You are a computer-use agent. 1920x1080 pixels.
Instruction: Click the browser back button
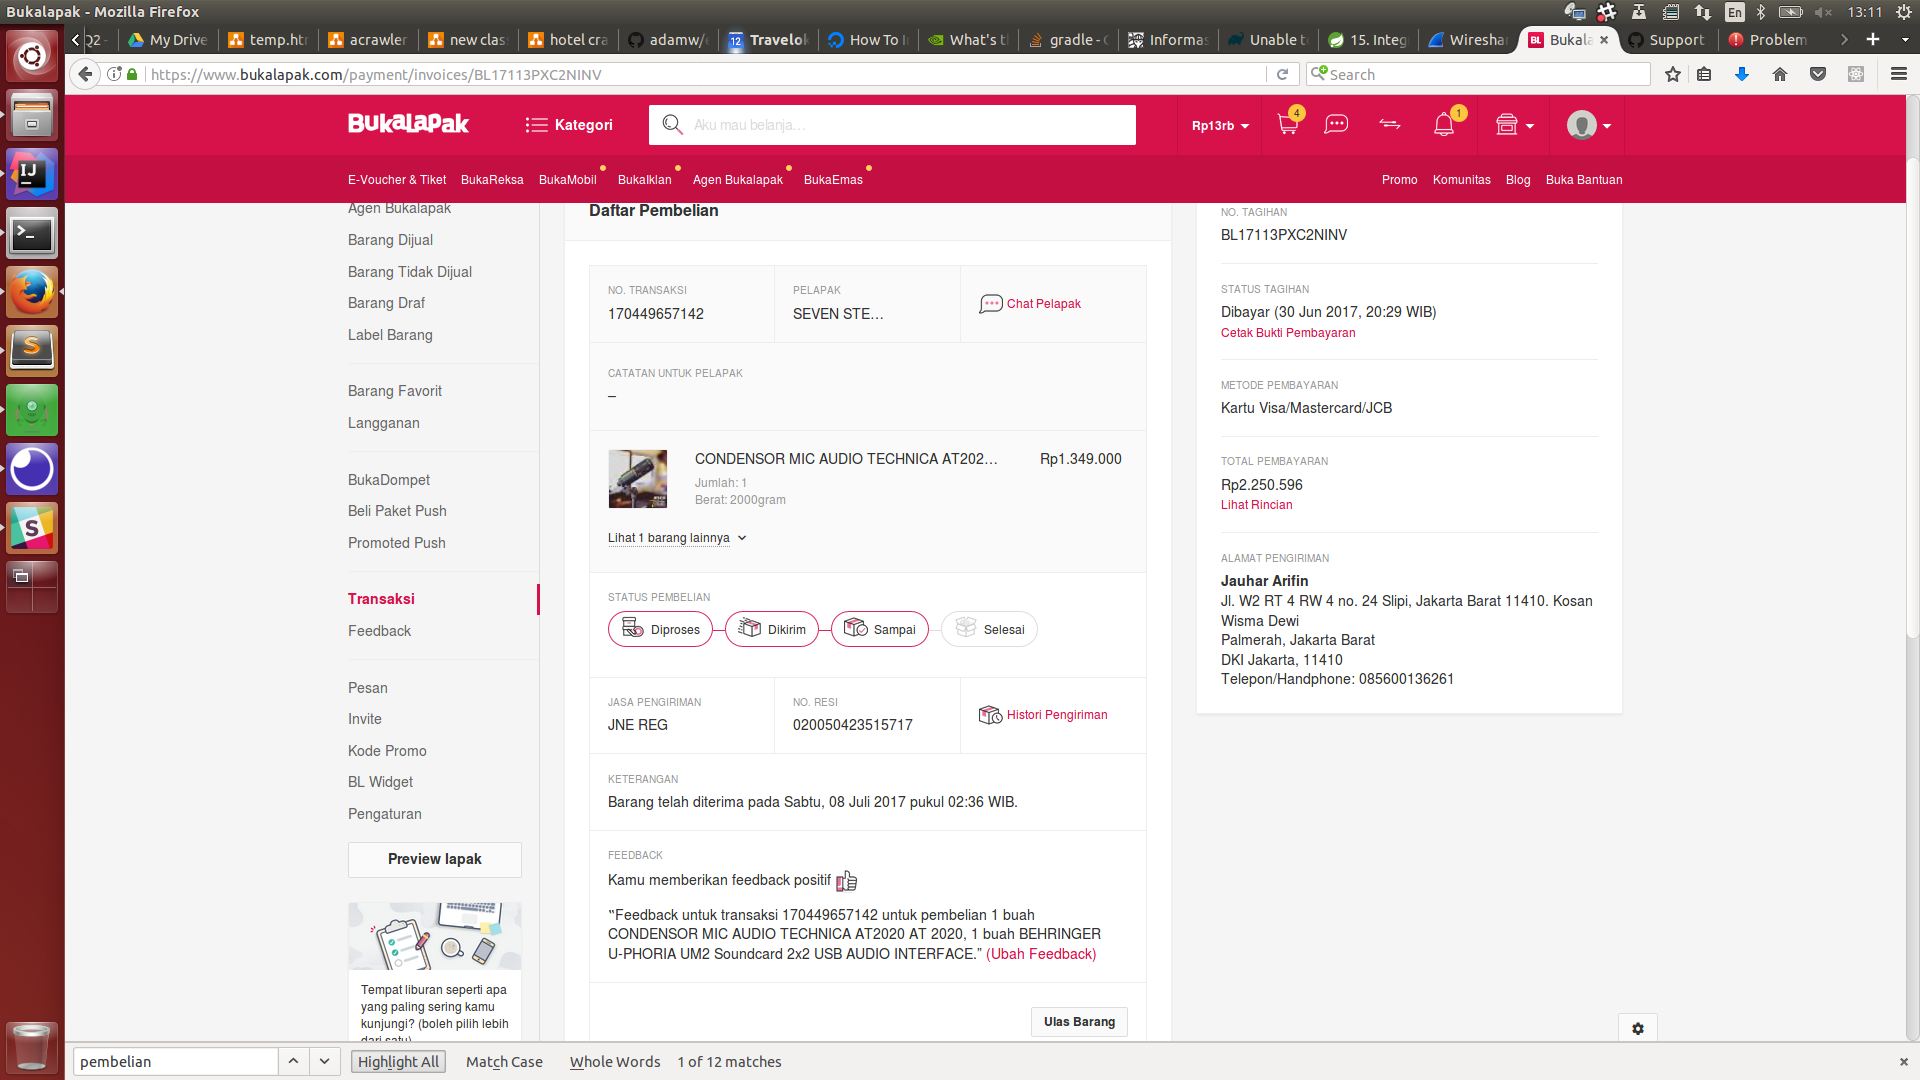pos(85,74)
